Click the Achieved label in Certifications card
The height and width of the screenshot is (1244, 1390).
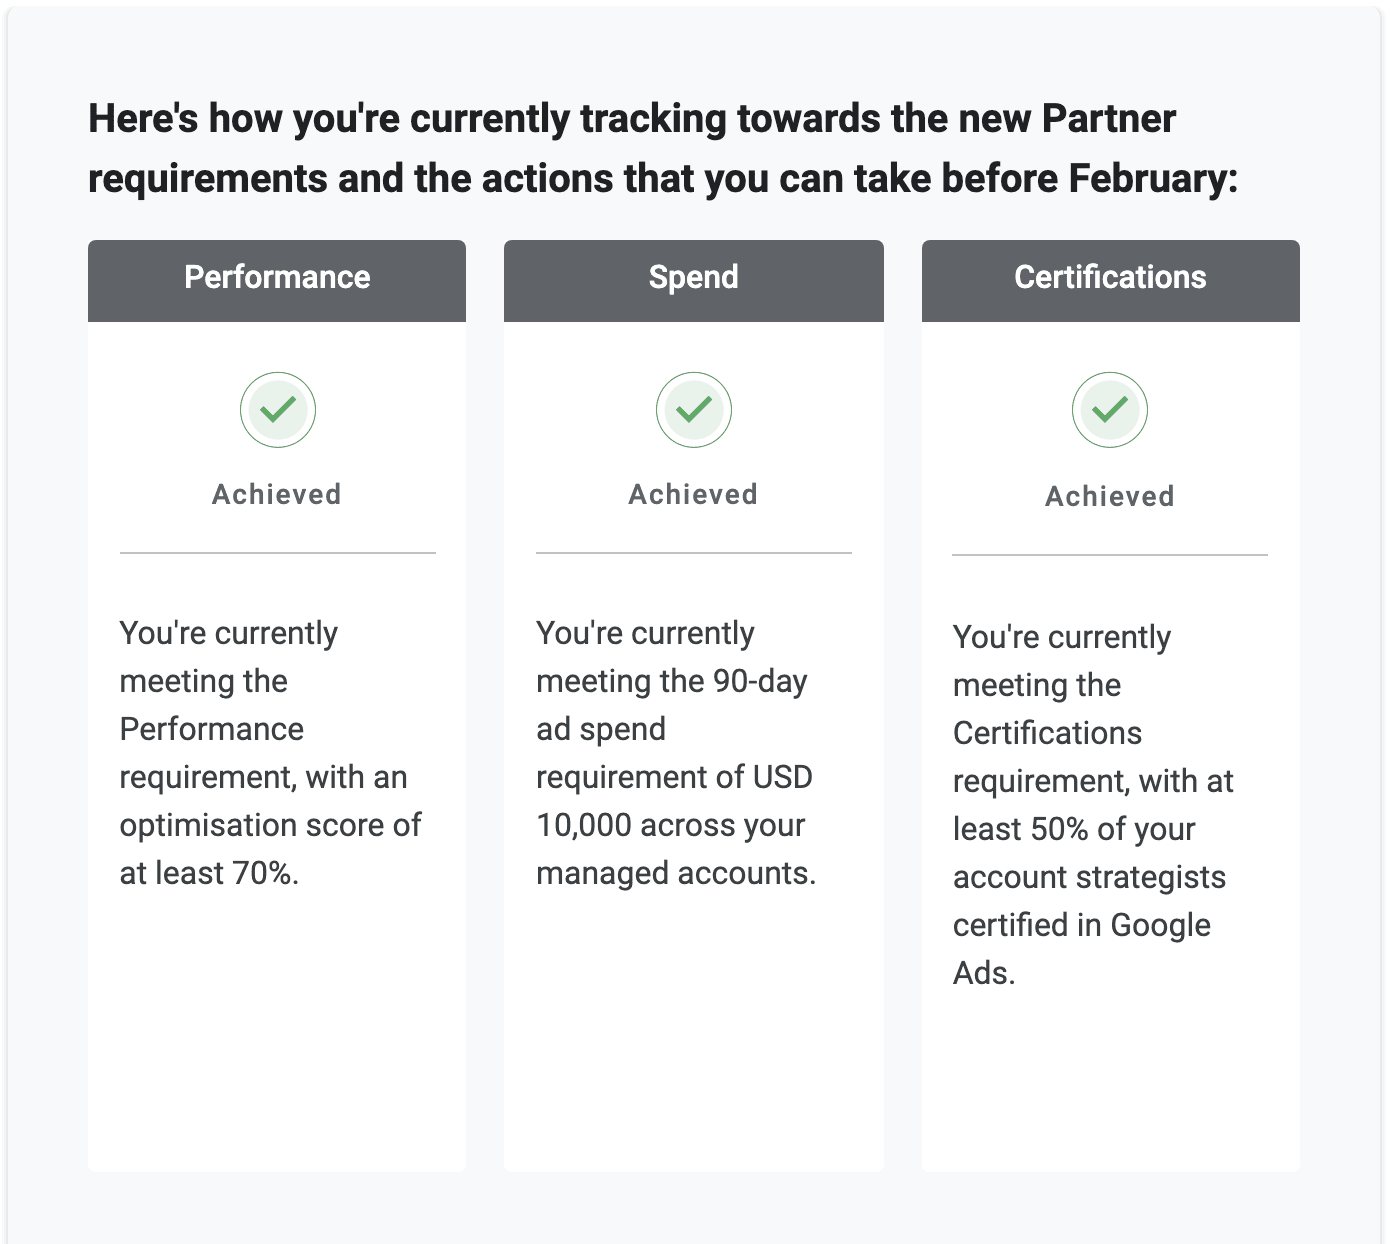tap(1110, 496)
